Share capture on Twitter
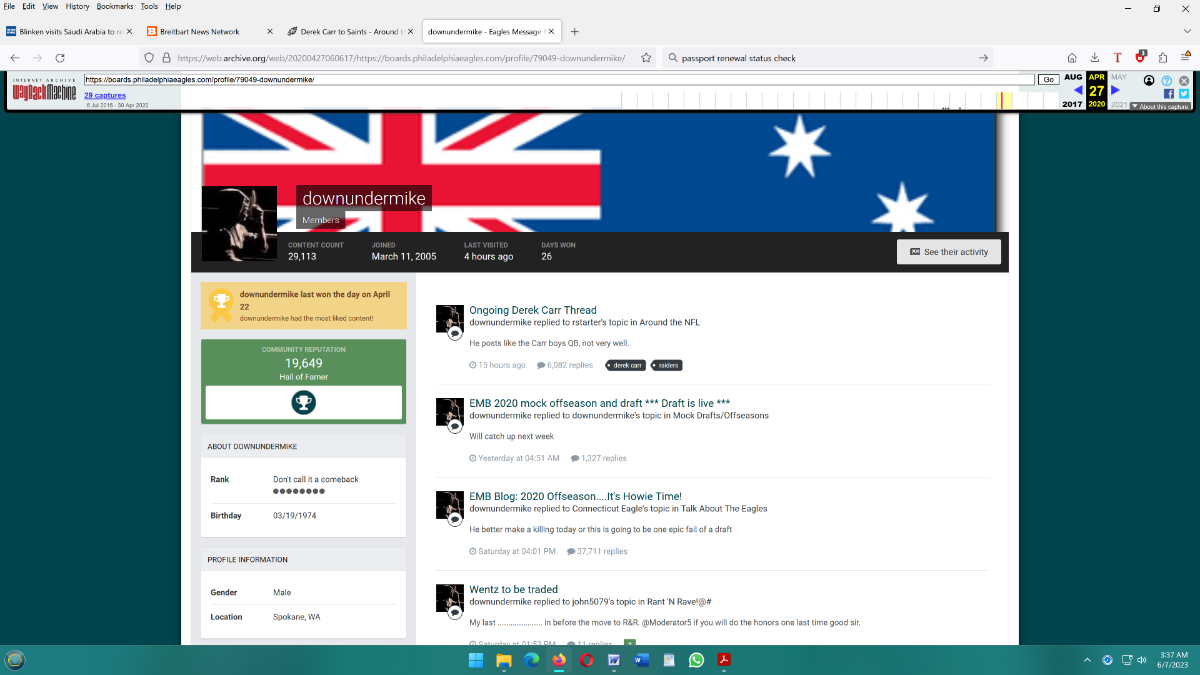Viewport: 1200px width, 675px height. (x=1183, y=93)
